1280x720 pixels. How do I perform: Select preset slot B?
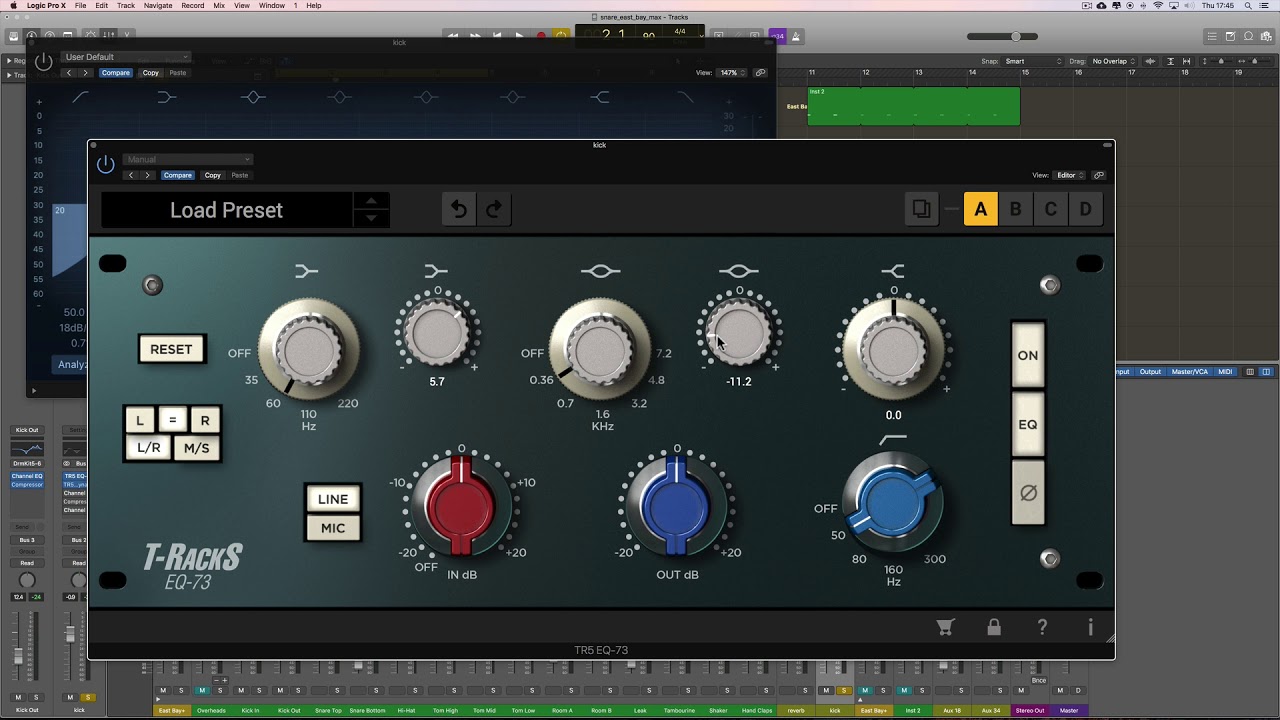coord(1016,209)
